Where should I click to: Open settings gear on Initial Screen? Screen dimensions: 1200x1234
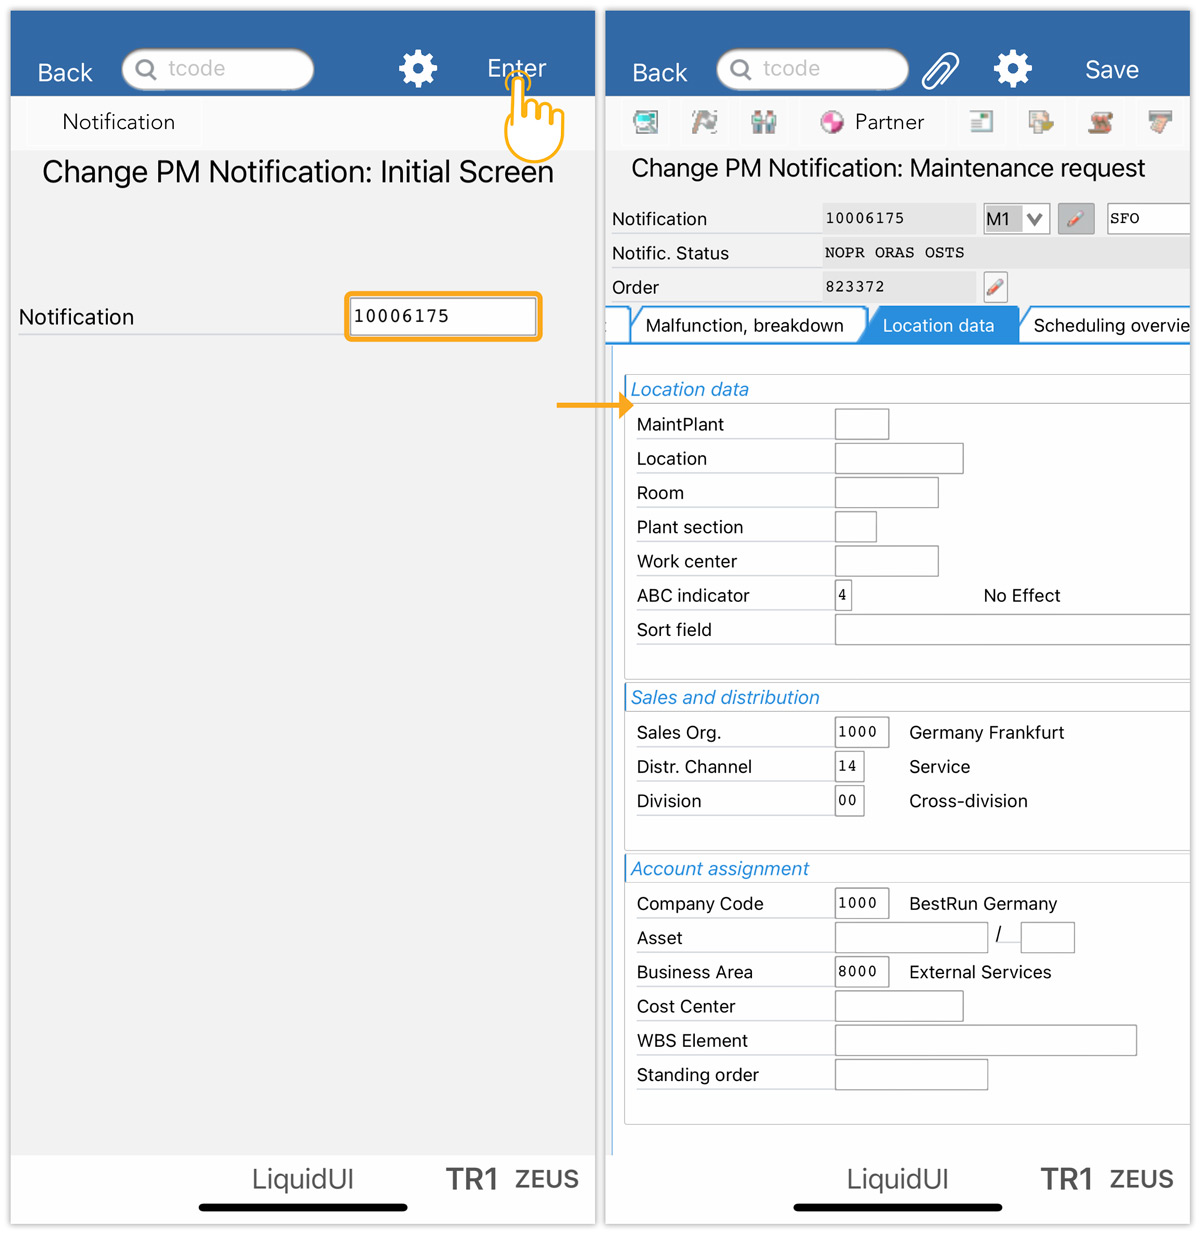pos(418,69)
